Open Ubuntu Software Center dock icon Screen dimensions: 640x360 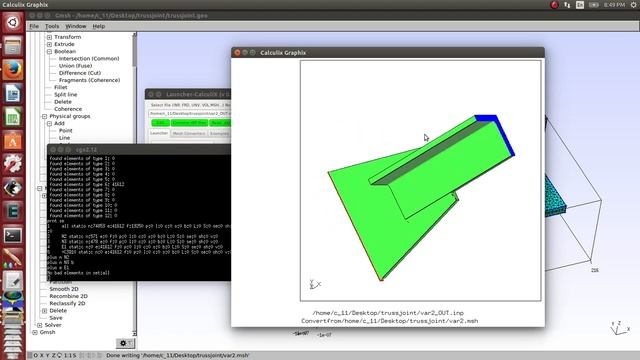13,141
